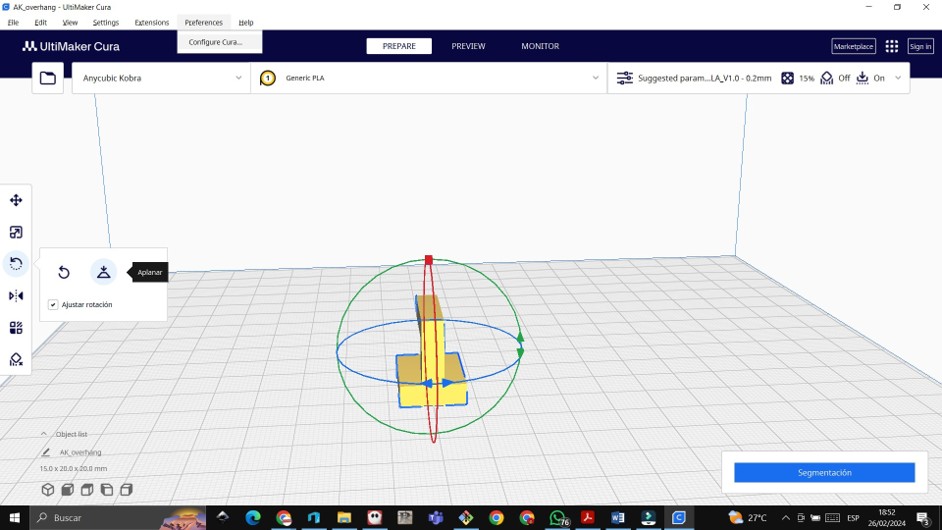Switch to right side view icon
Image resolution: width=942 pixels, height=530 pixels.
pos(126,490)
